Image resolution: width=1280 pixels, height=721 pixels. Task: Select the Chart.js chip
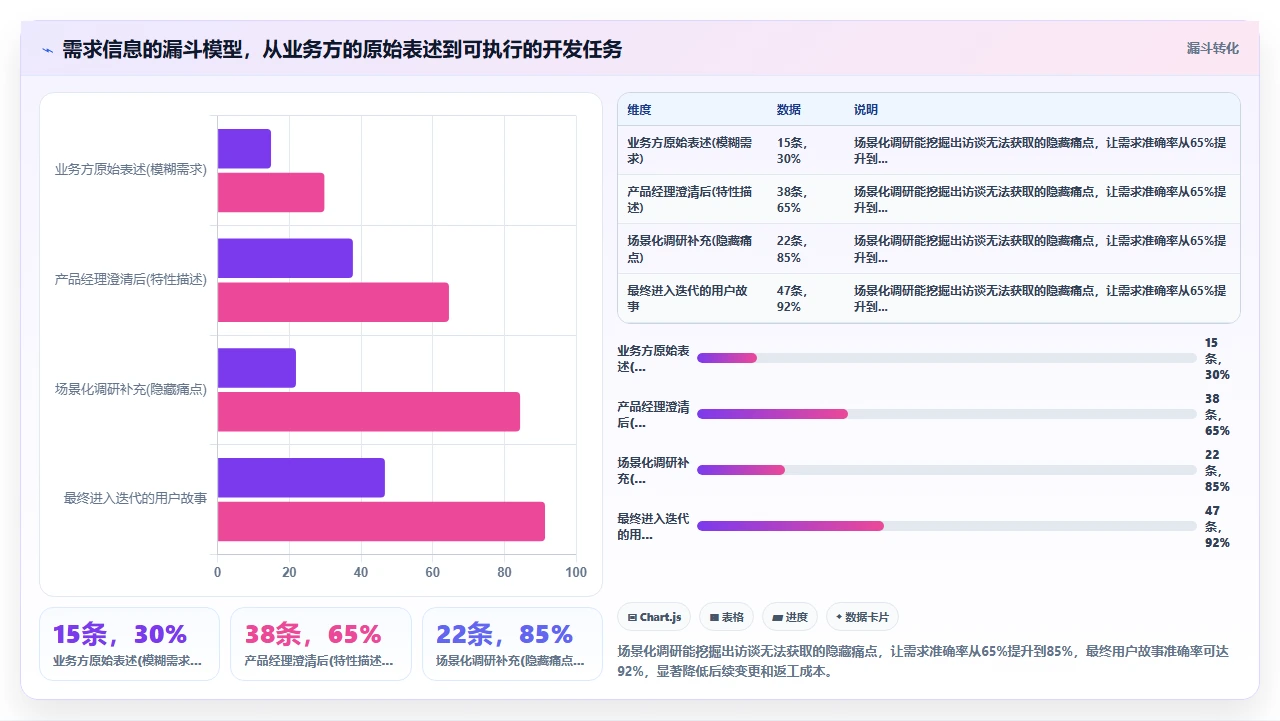point(654,617)
